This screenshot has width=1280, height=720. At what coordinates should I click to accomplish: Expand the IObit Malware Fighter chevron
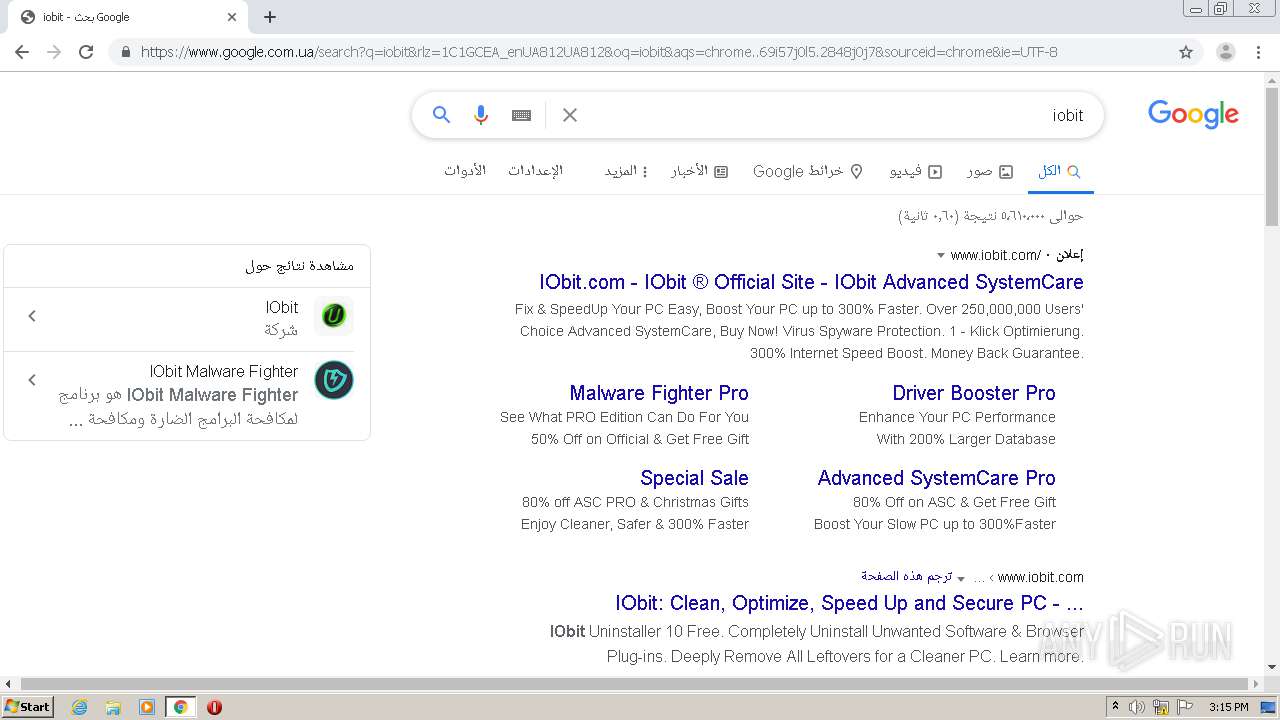click(x=32, y=380)
